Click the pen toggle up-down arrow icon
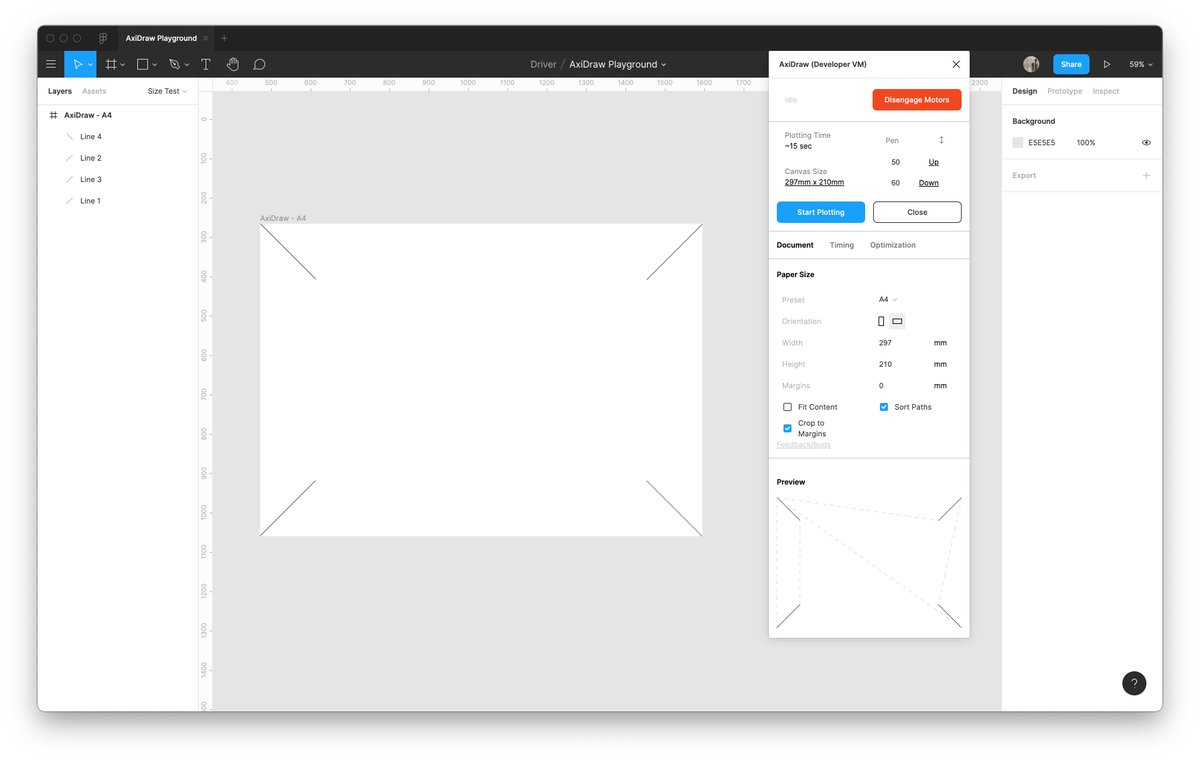 [x=941, y=140]
